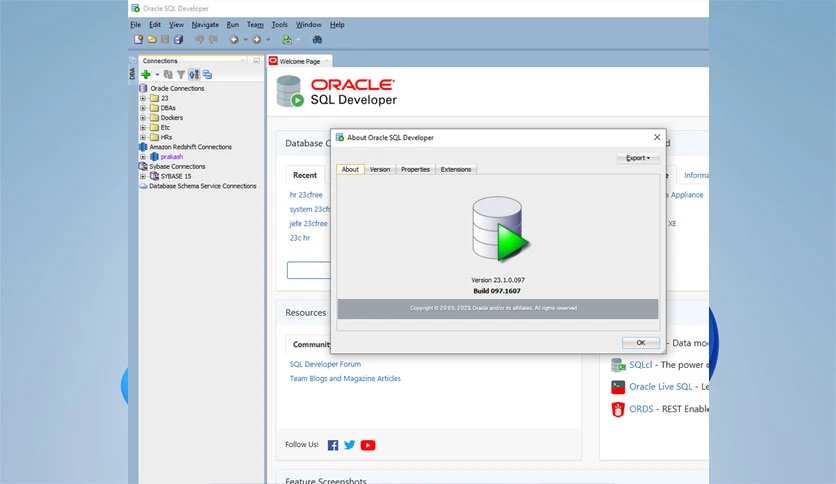Expand the SYBASE 15 connection node
836x484 pixels.
143,176
